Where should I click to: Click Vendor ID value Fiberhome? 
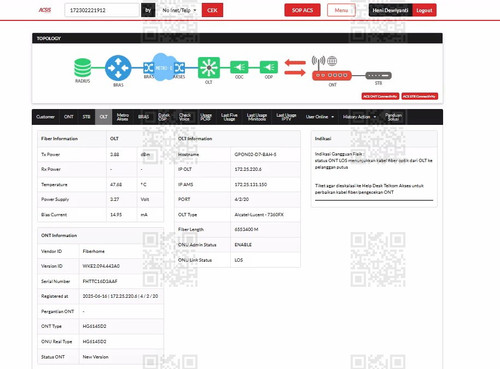[94, 251]
